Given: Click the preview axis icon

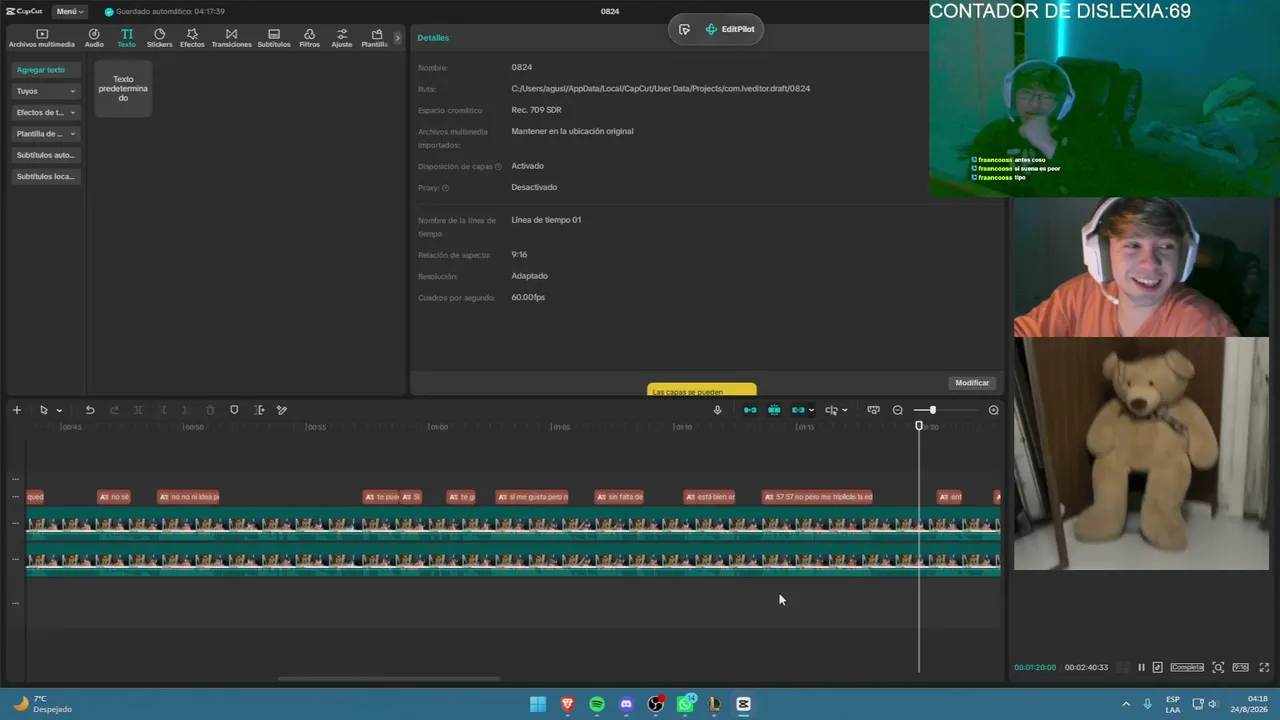Looking at the screenshot, I should click(x=831, y=410).
